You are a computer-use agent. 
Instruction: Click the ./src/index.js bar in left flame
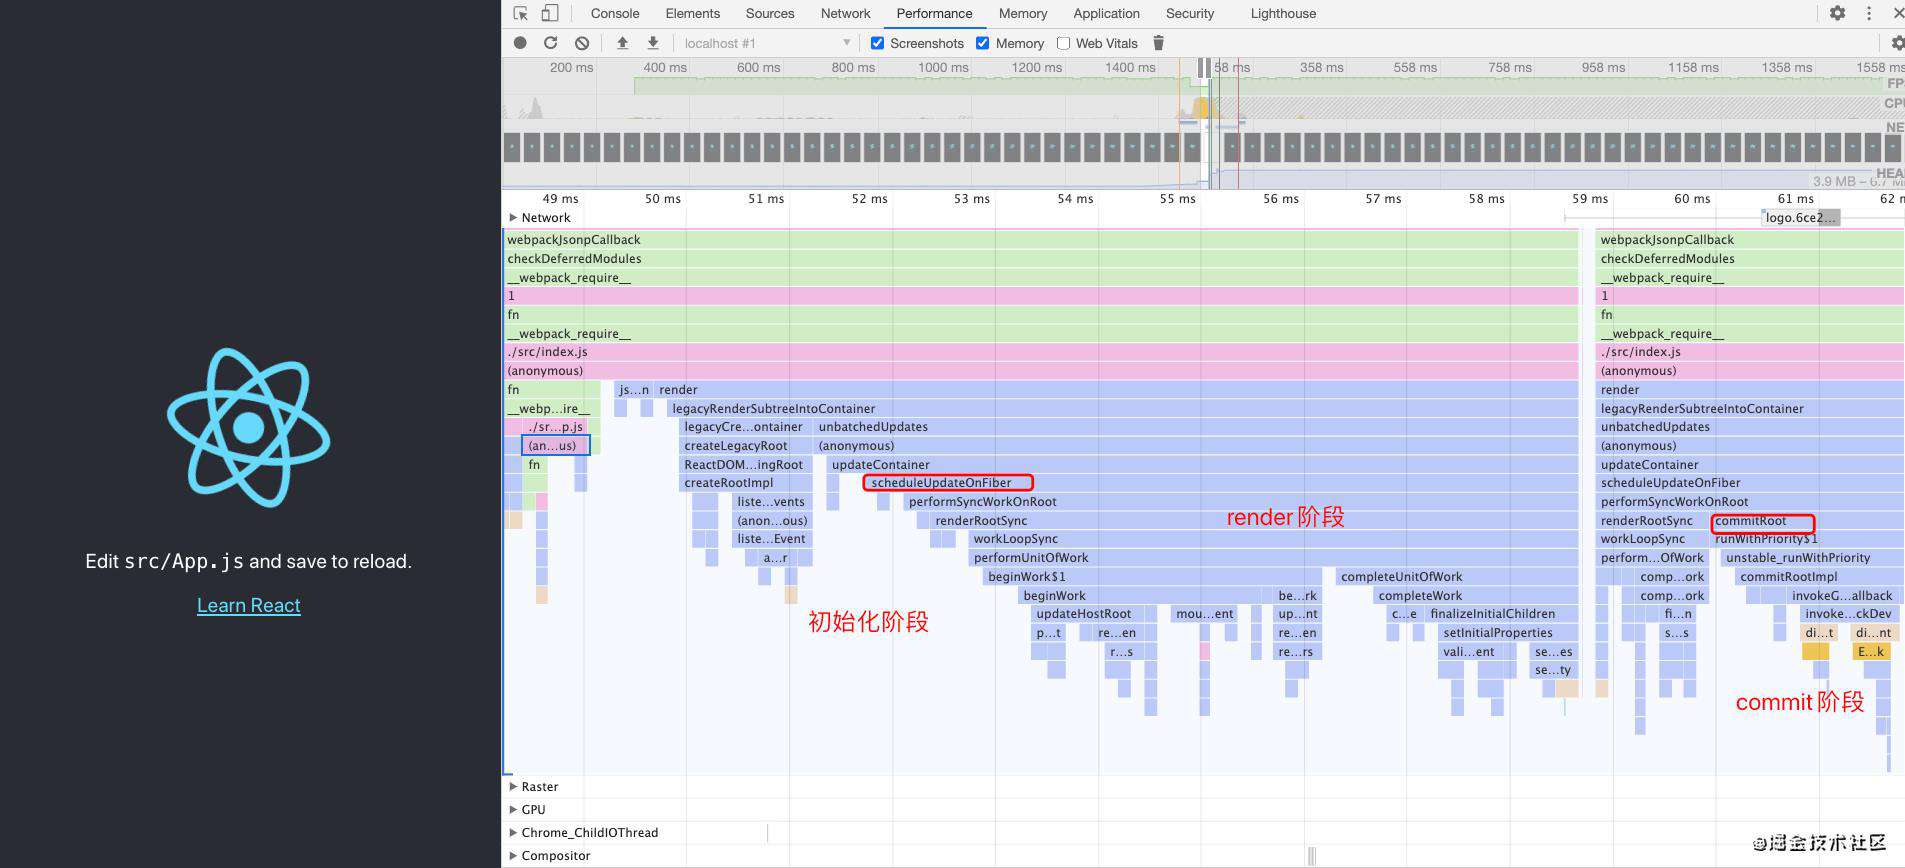coord(1040,352)
